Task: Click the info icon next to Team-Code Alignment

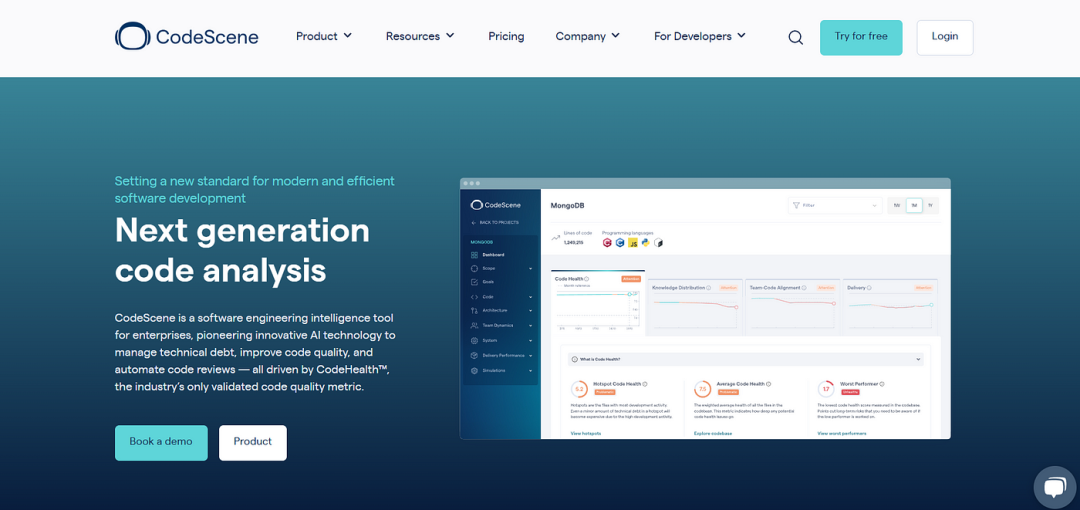Action: coord(804,287)
